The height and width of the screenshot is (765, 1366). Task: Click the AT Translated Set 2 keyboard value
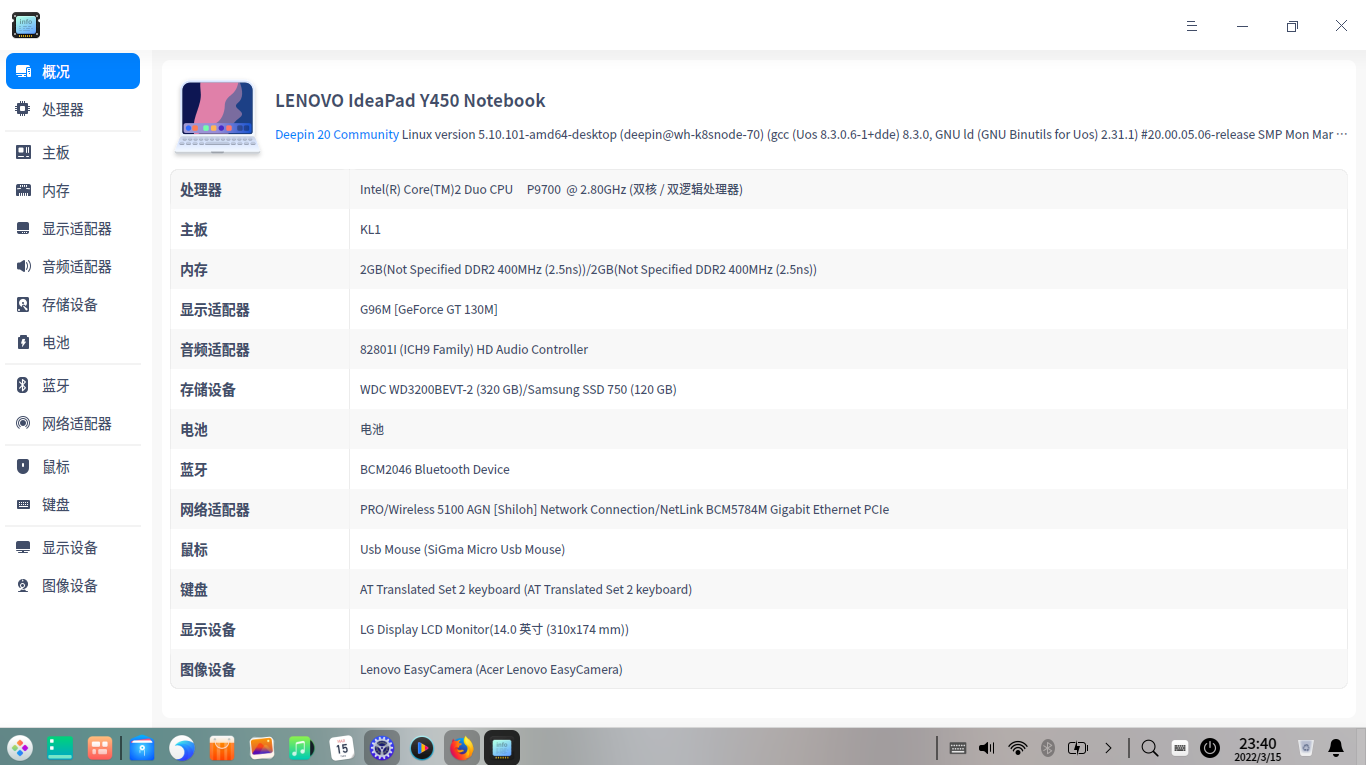pos(526,589)
